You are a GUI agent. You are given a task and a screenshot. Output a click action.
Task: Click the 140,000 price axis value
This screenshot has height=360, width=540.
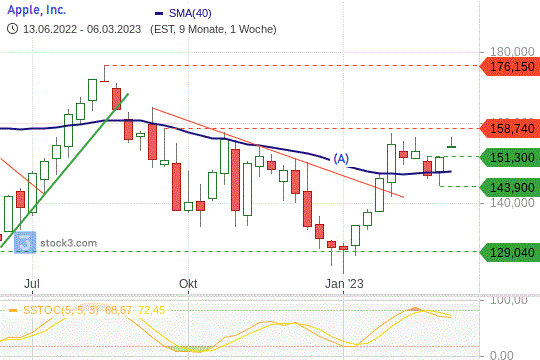click(512, 203)
